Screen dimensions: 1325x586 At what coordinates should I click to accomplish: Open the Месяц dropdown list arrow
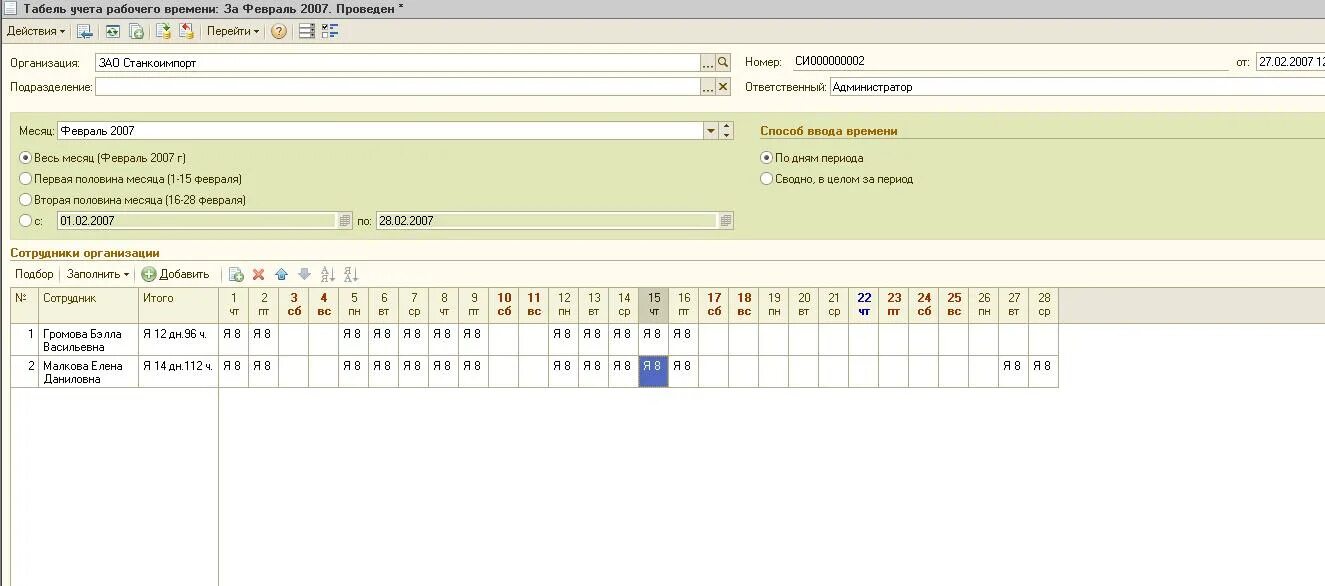pyautogui.click(x=711, y=131)
